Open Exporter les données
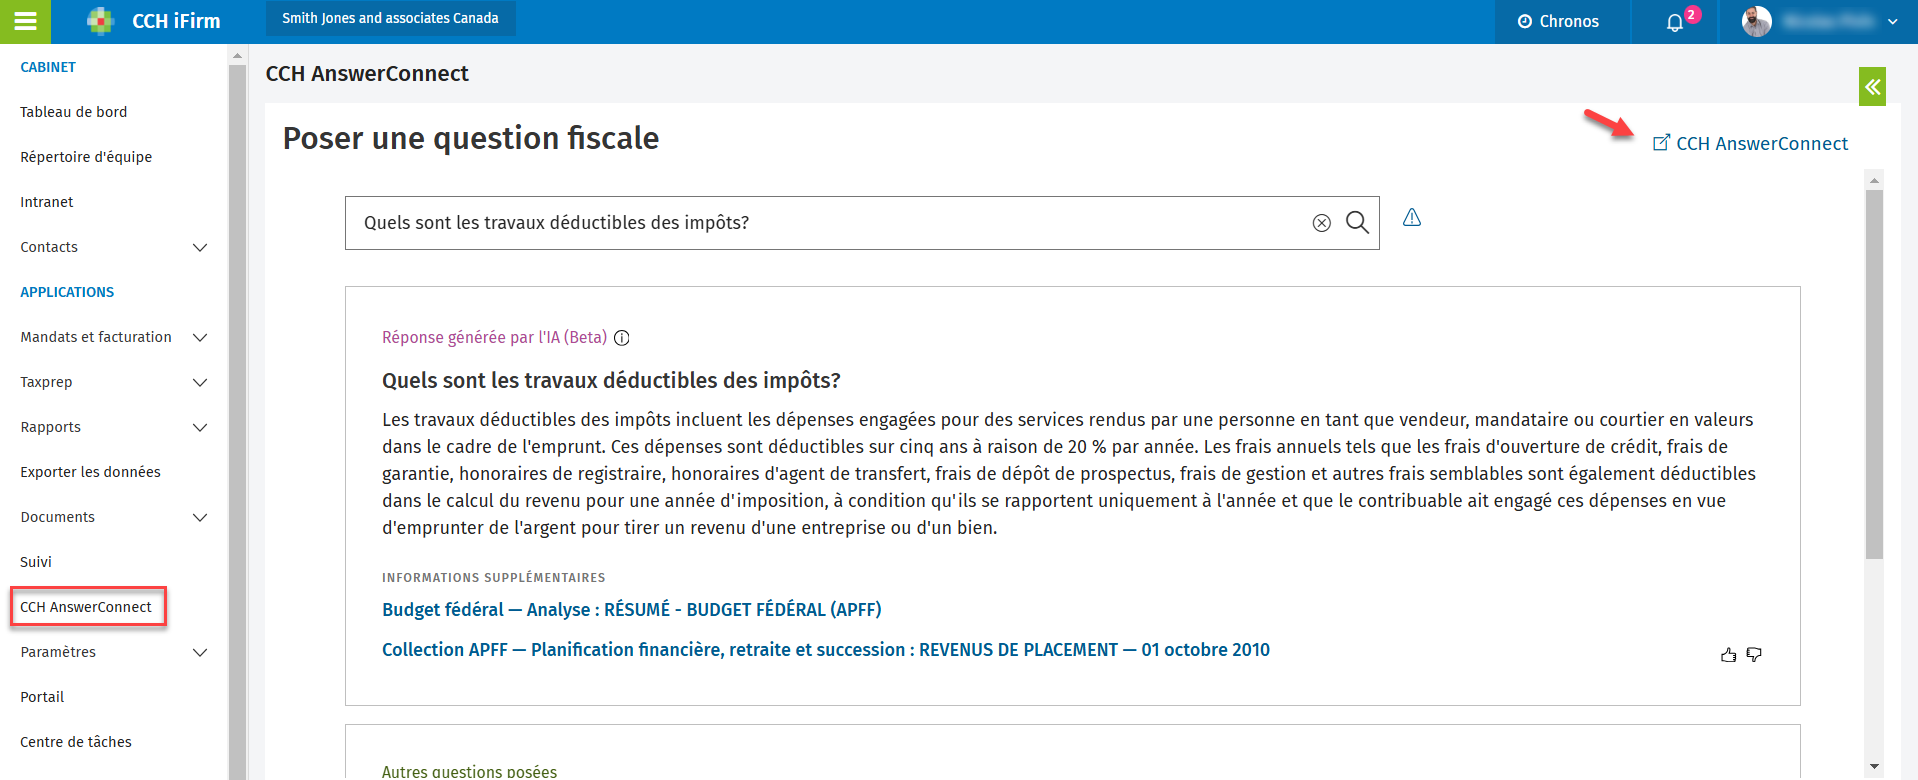 tap(90, 472)
